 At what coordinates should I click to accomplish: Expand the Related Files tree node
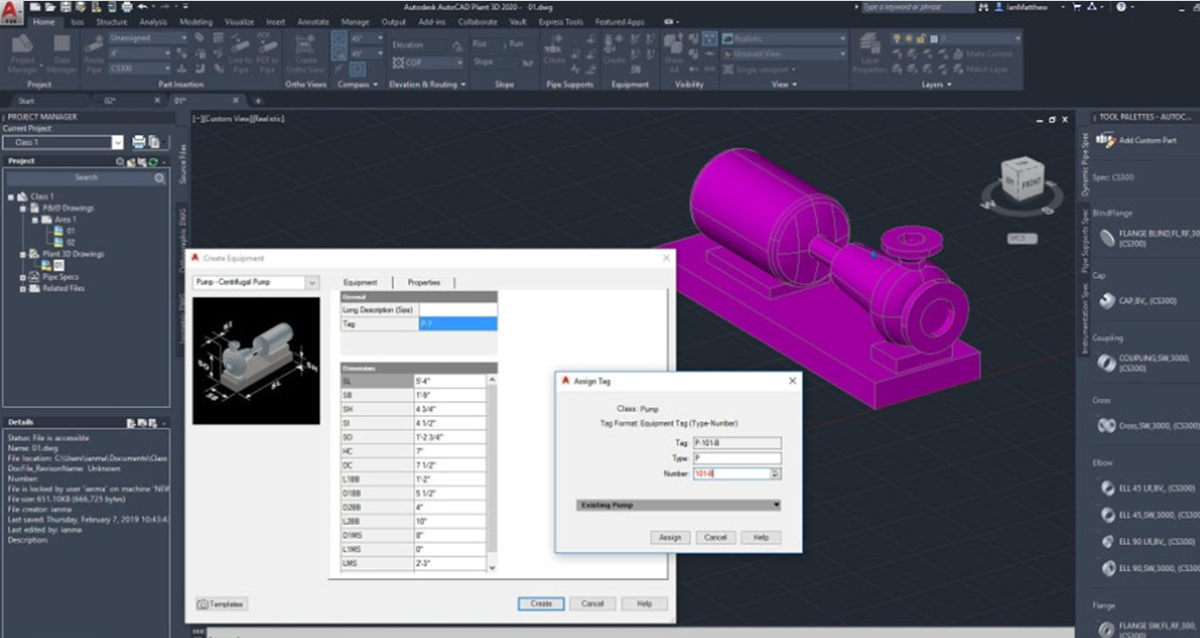[22, 288]
